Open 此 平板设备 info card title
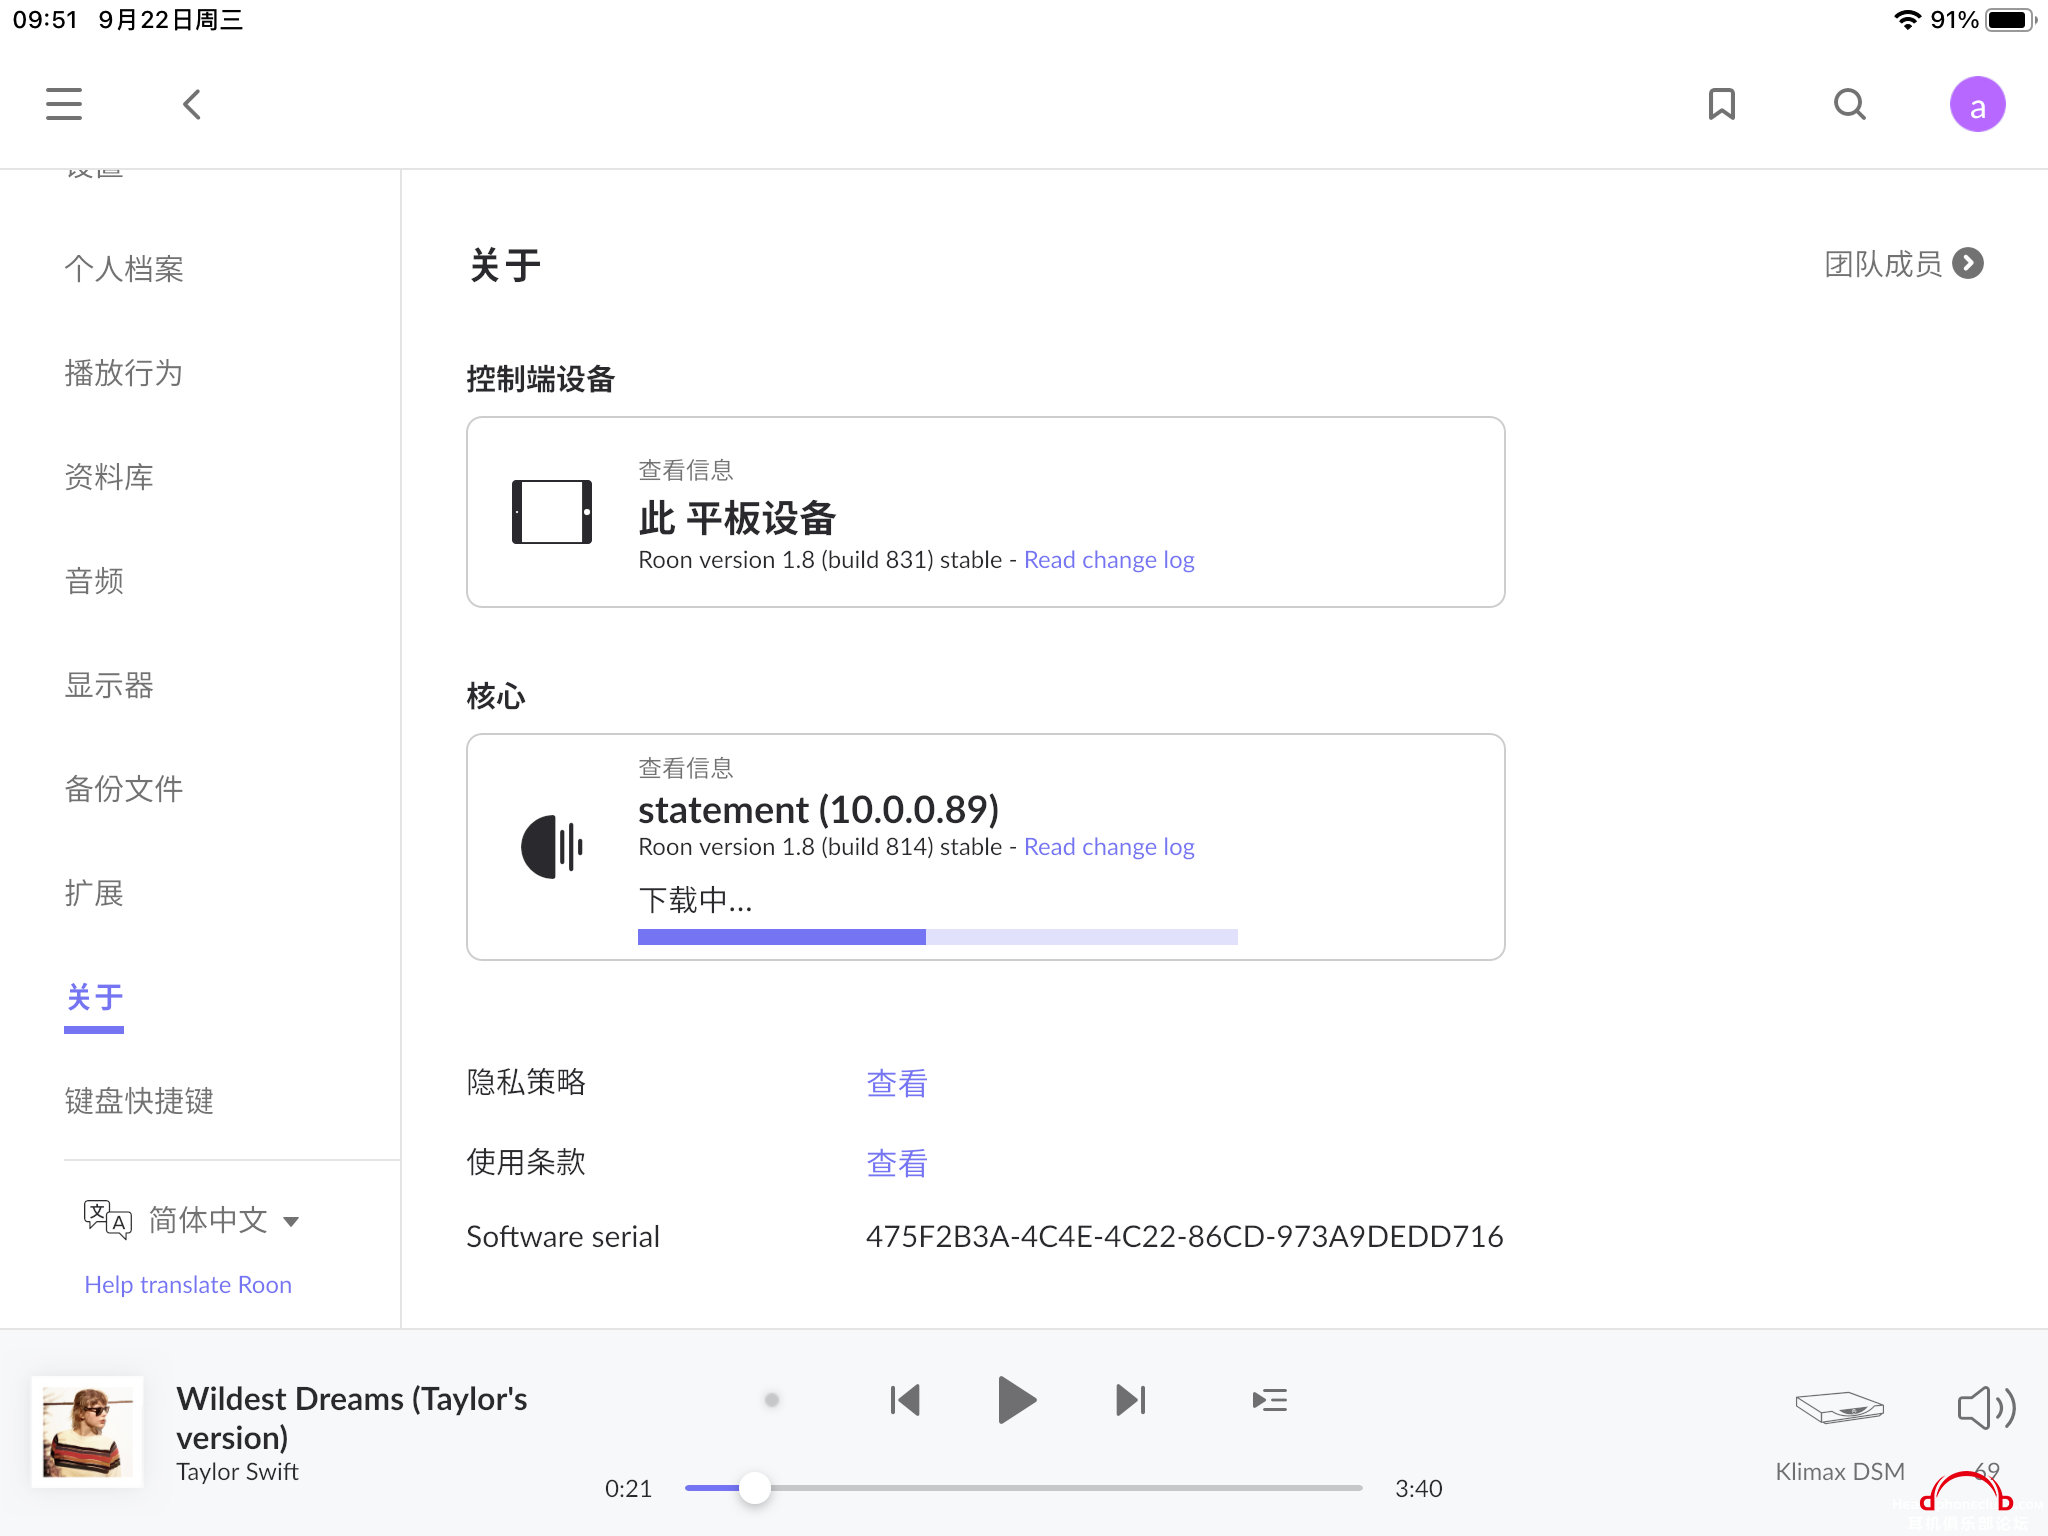Viewport: 2048px width, 1536px height. 737,518
